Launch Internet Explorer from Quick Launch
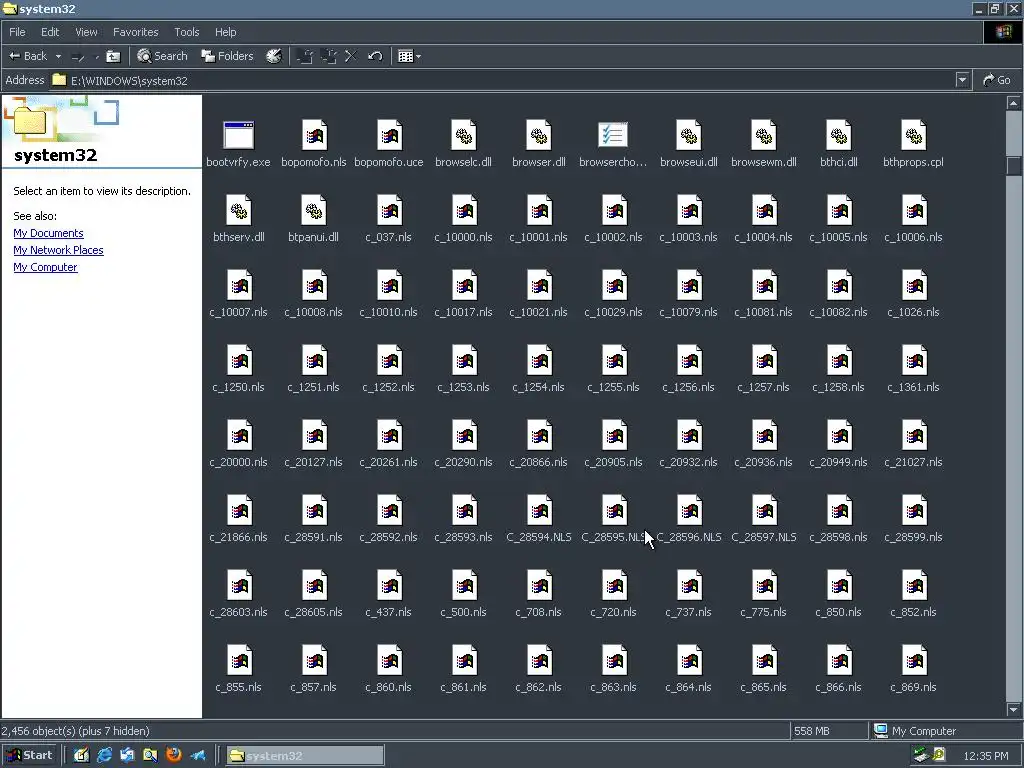 click(104, 755)
